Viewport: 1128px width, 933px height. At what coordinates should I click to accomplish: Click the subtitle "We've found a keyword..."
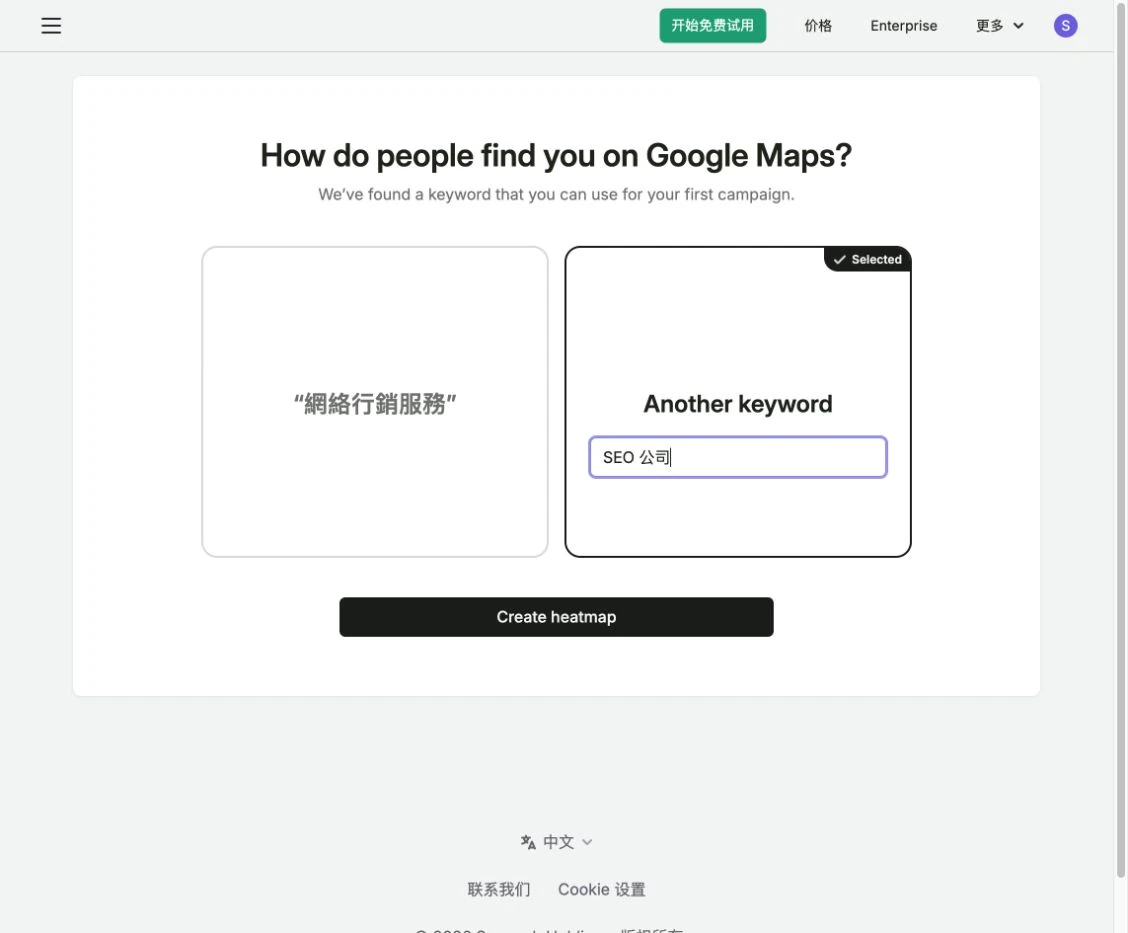tap(556, 194)
